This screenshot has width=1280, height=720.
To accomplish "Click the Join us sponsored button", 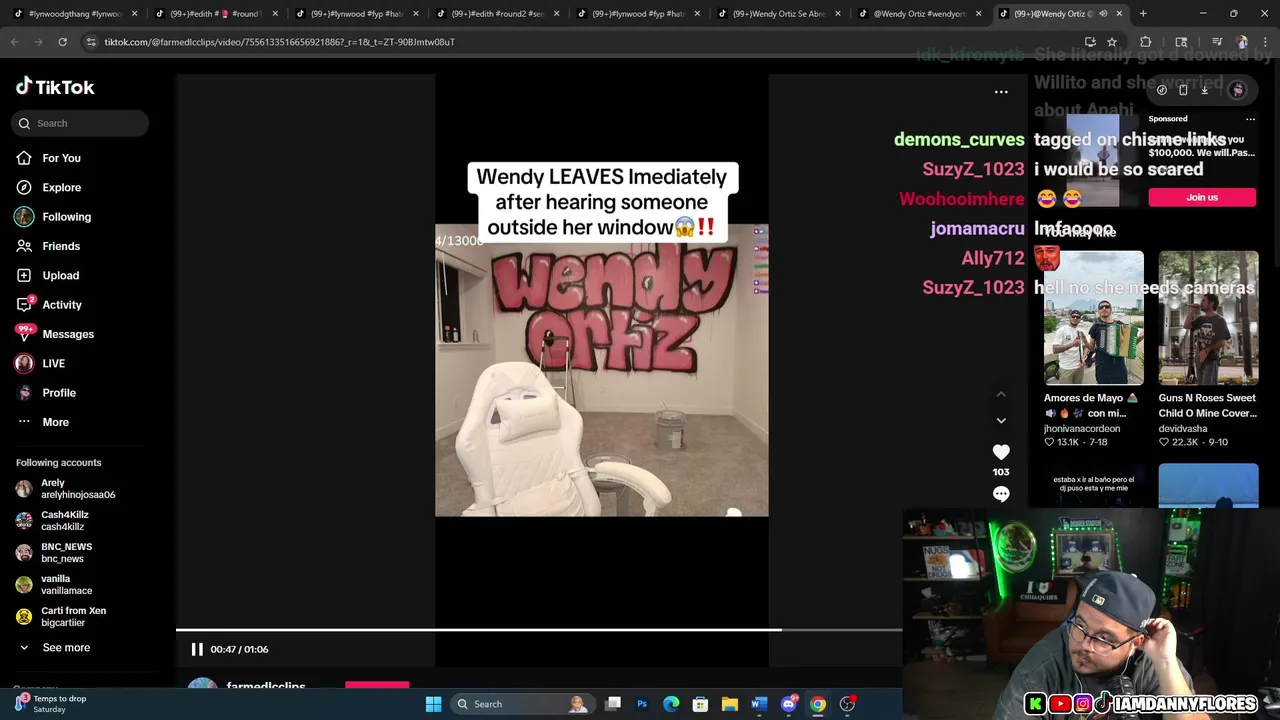I will coord(1202,197).
